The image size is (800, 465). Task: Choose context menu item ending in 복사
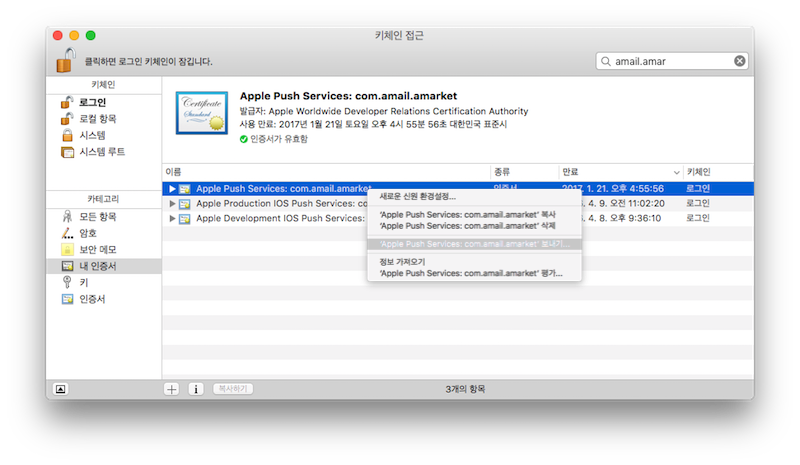pos(474,214)
